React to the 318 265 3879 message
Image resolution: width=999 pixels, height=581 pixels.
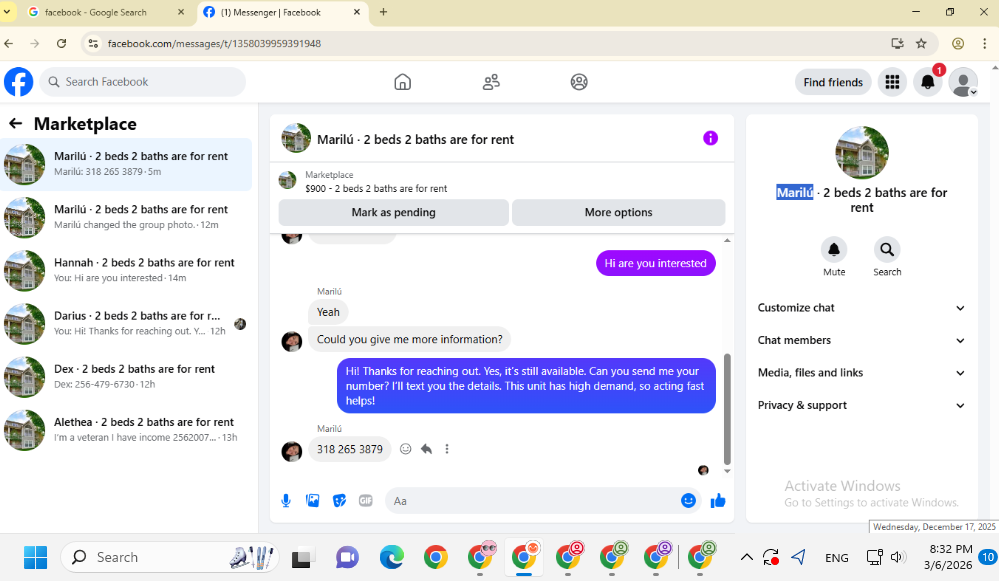(405, 449)
